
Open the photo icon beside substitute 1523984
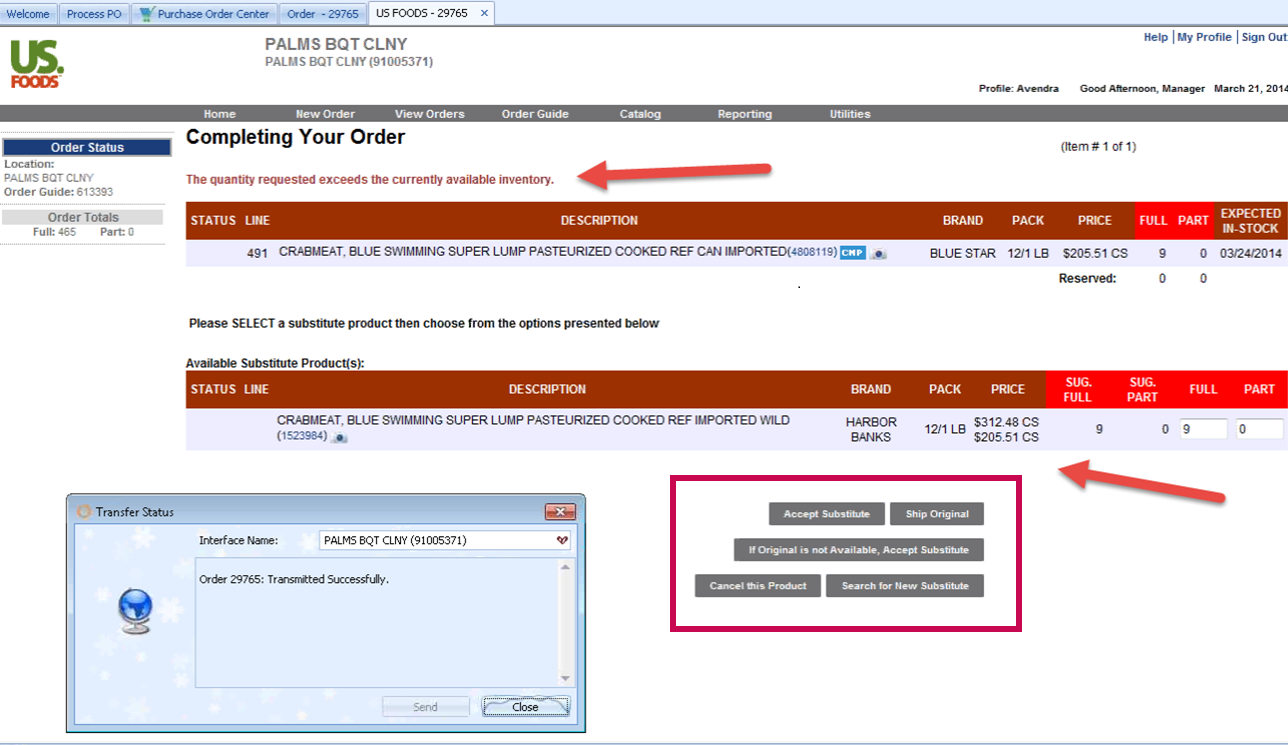pos(340,438)
